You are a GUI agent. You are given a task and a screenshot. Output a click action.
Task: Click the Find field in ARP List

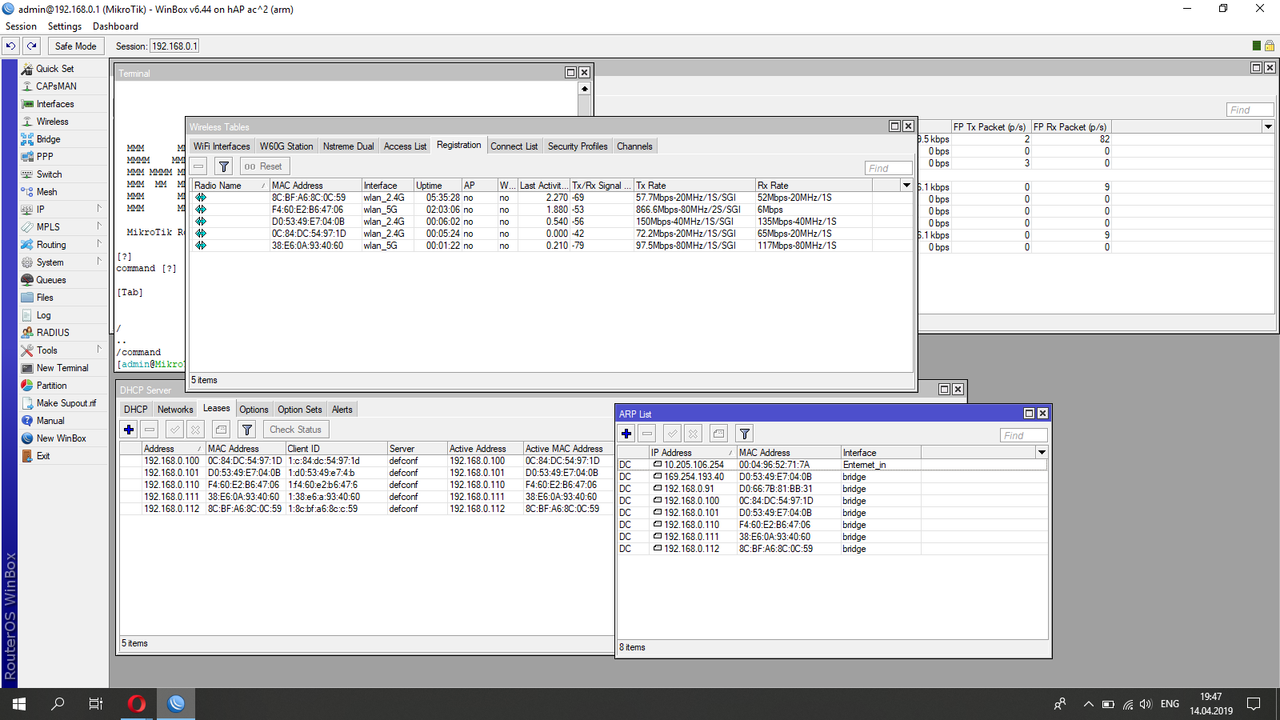point(1024,435)
